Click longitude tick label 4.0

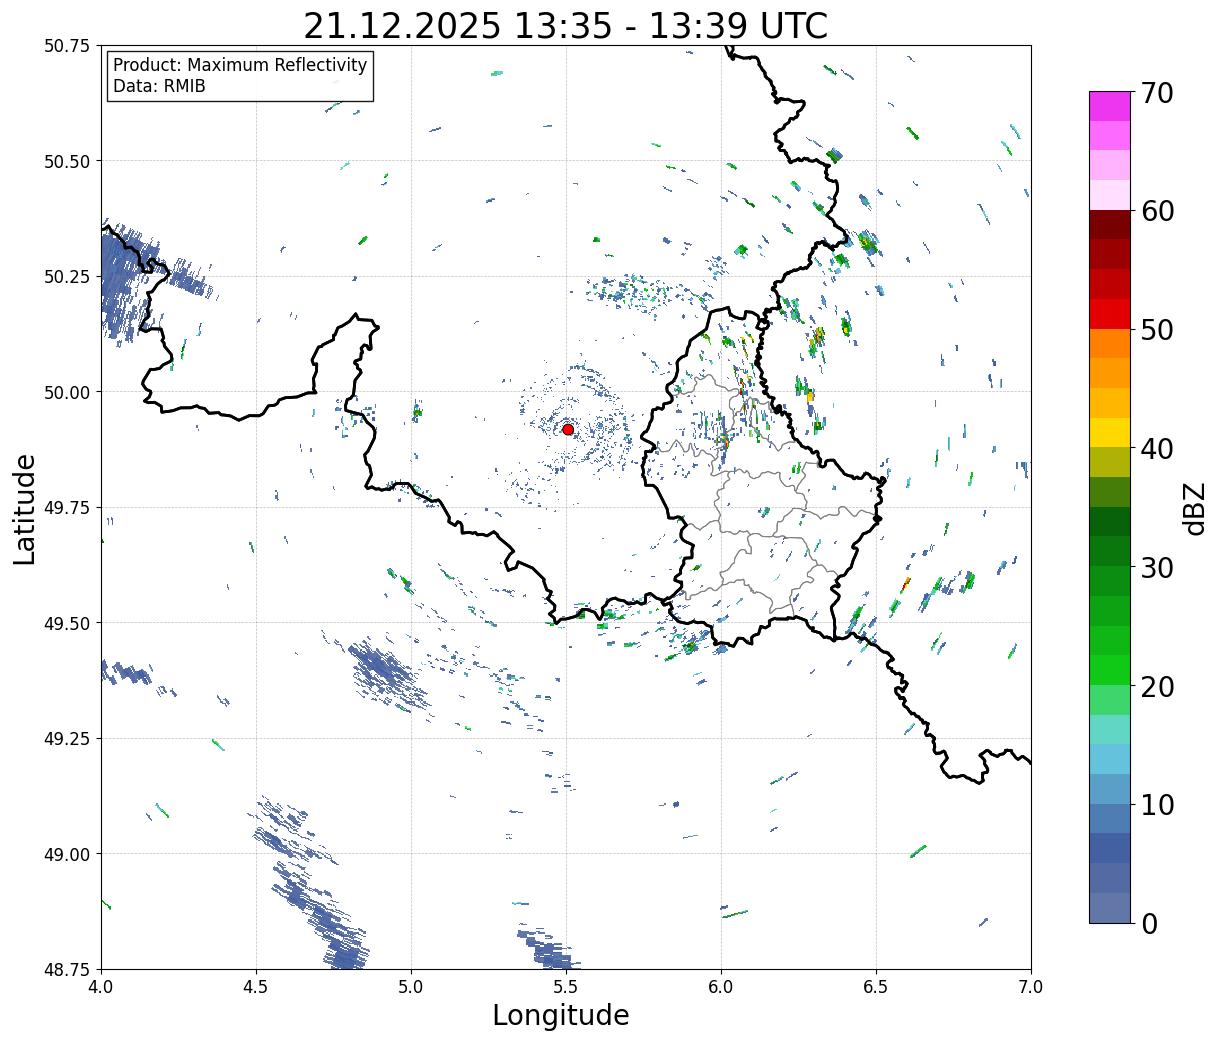[x=101, y=987]
